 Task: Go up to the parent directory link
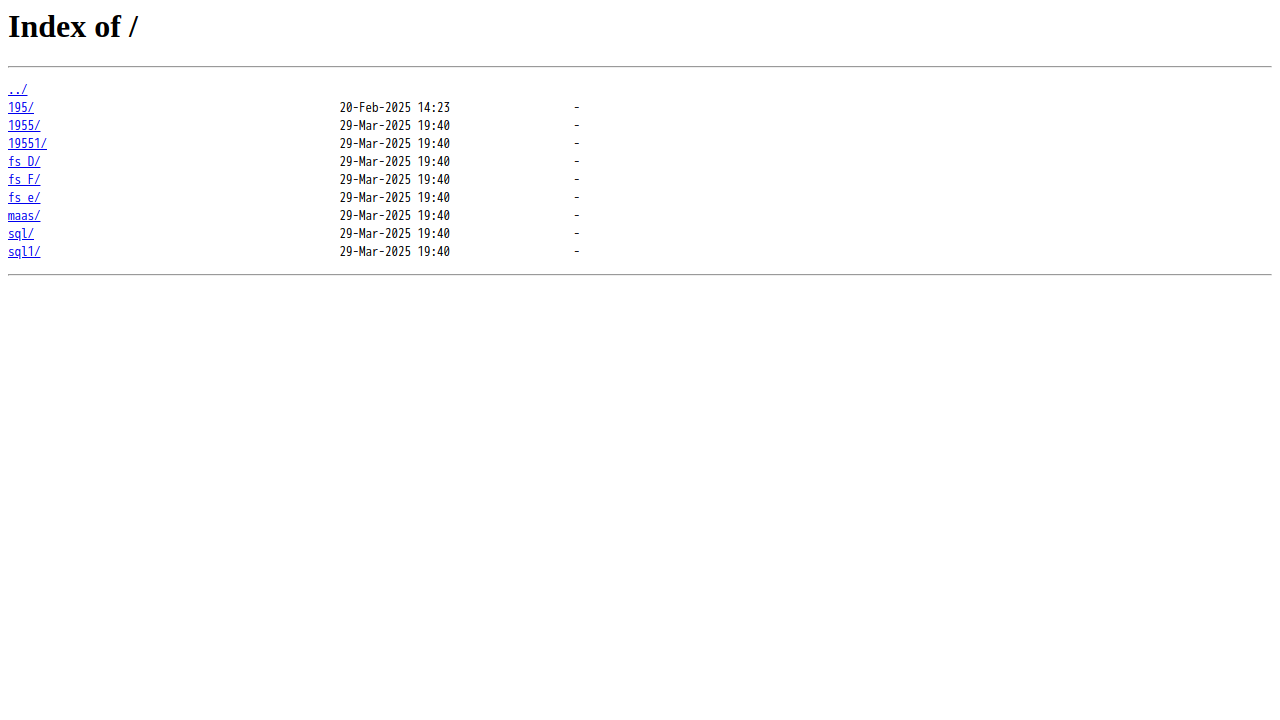click(x=18, y=90)
